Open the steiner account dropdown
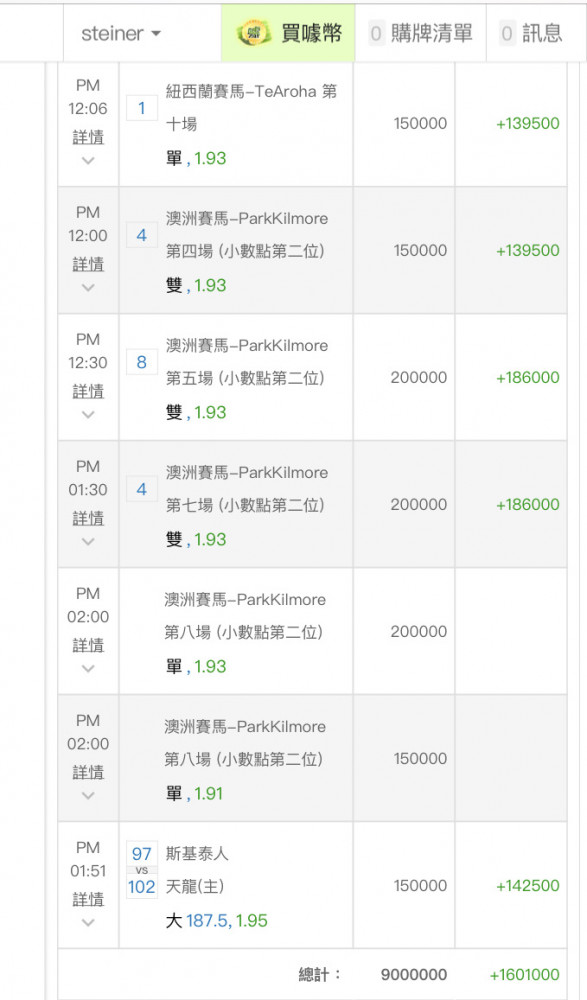This screenshot has height=1000, width=587. tap(121, 33)
